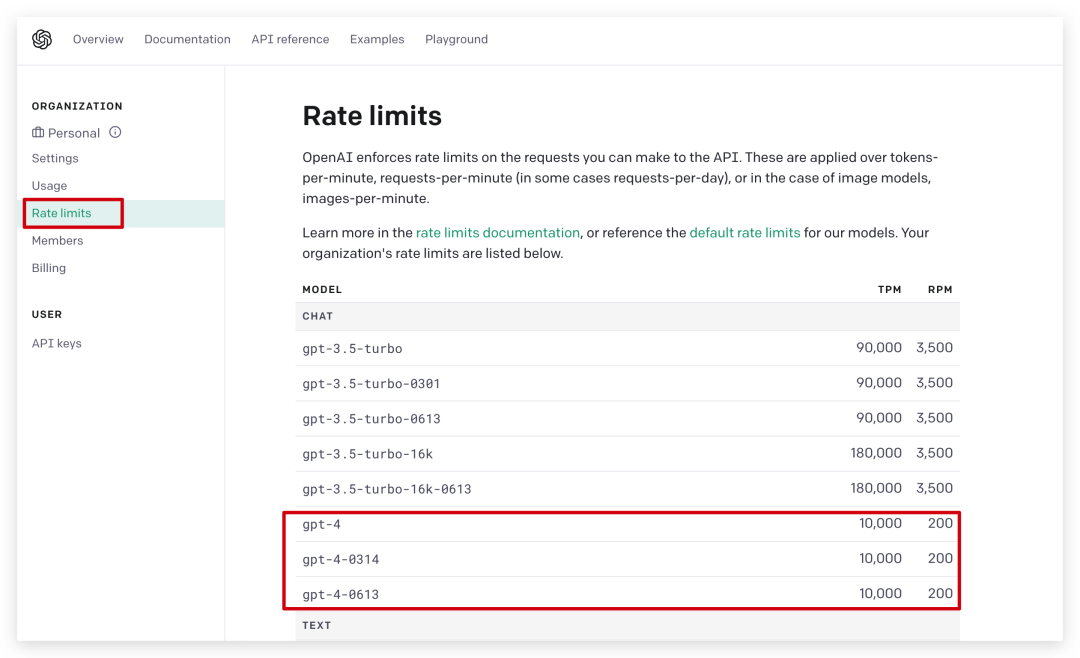The width and height of the screenshot is (1080, 658).
Task: Click the 3,500 RPM value for gpt-3.5-turbo-0301
Action: (935, 382)
